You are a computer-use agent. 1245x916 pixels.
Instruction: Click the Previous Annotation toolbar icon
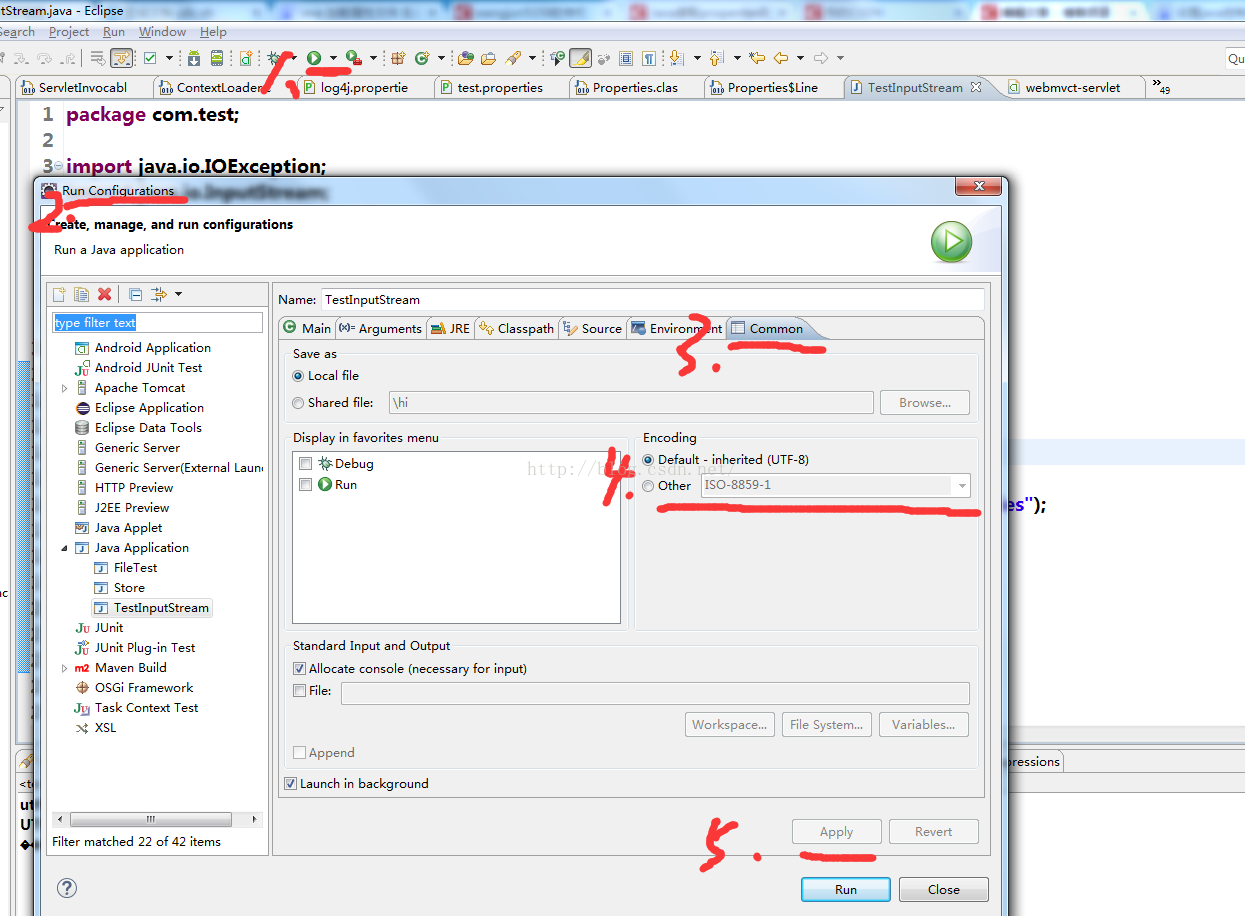click(716, 58)
